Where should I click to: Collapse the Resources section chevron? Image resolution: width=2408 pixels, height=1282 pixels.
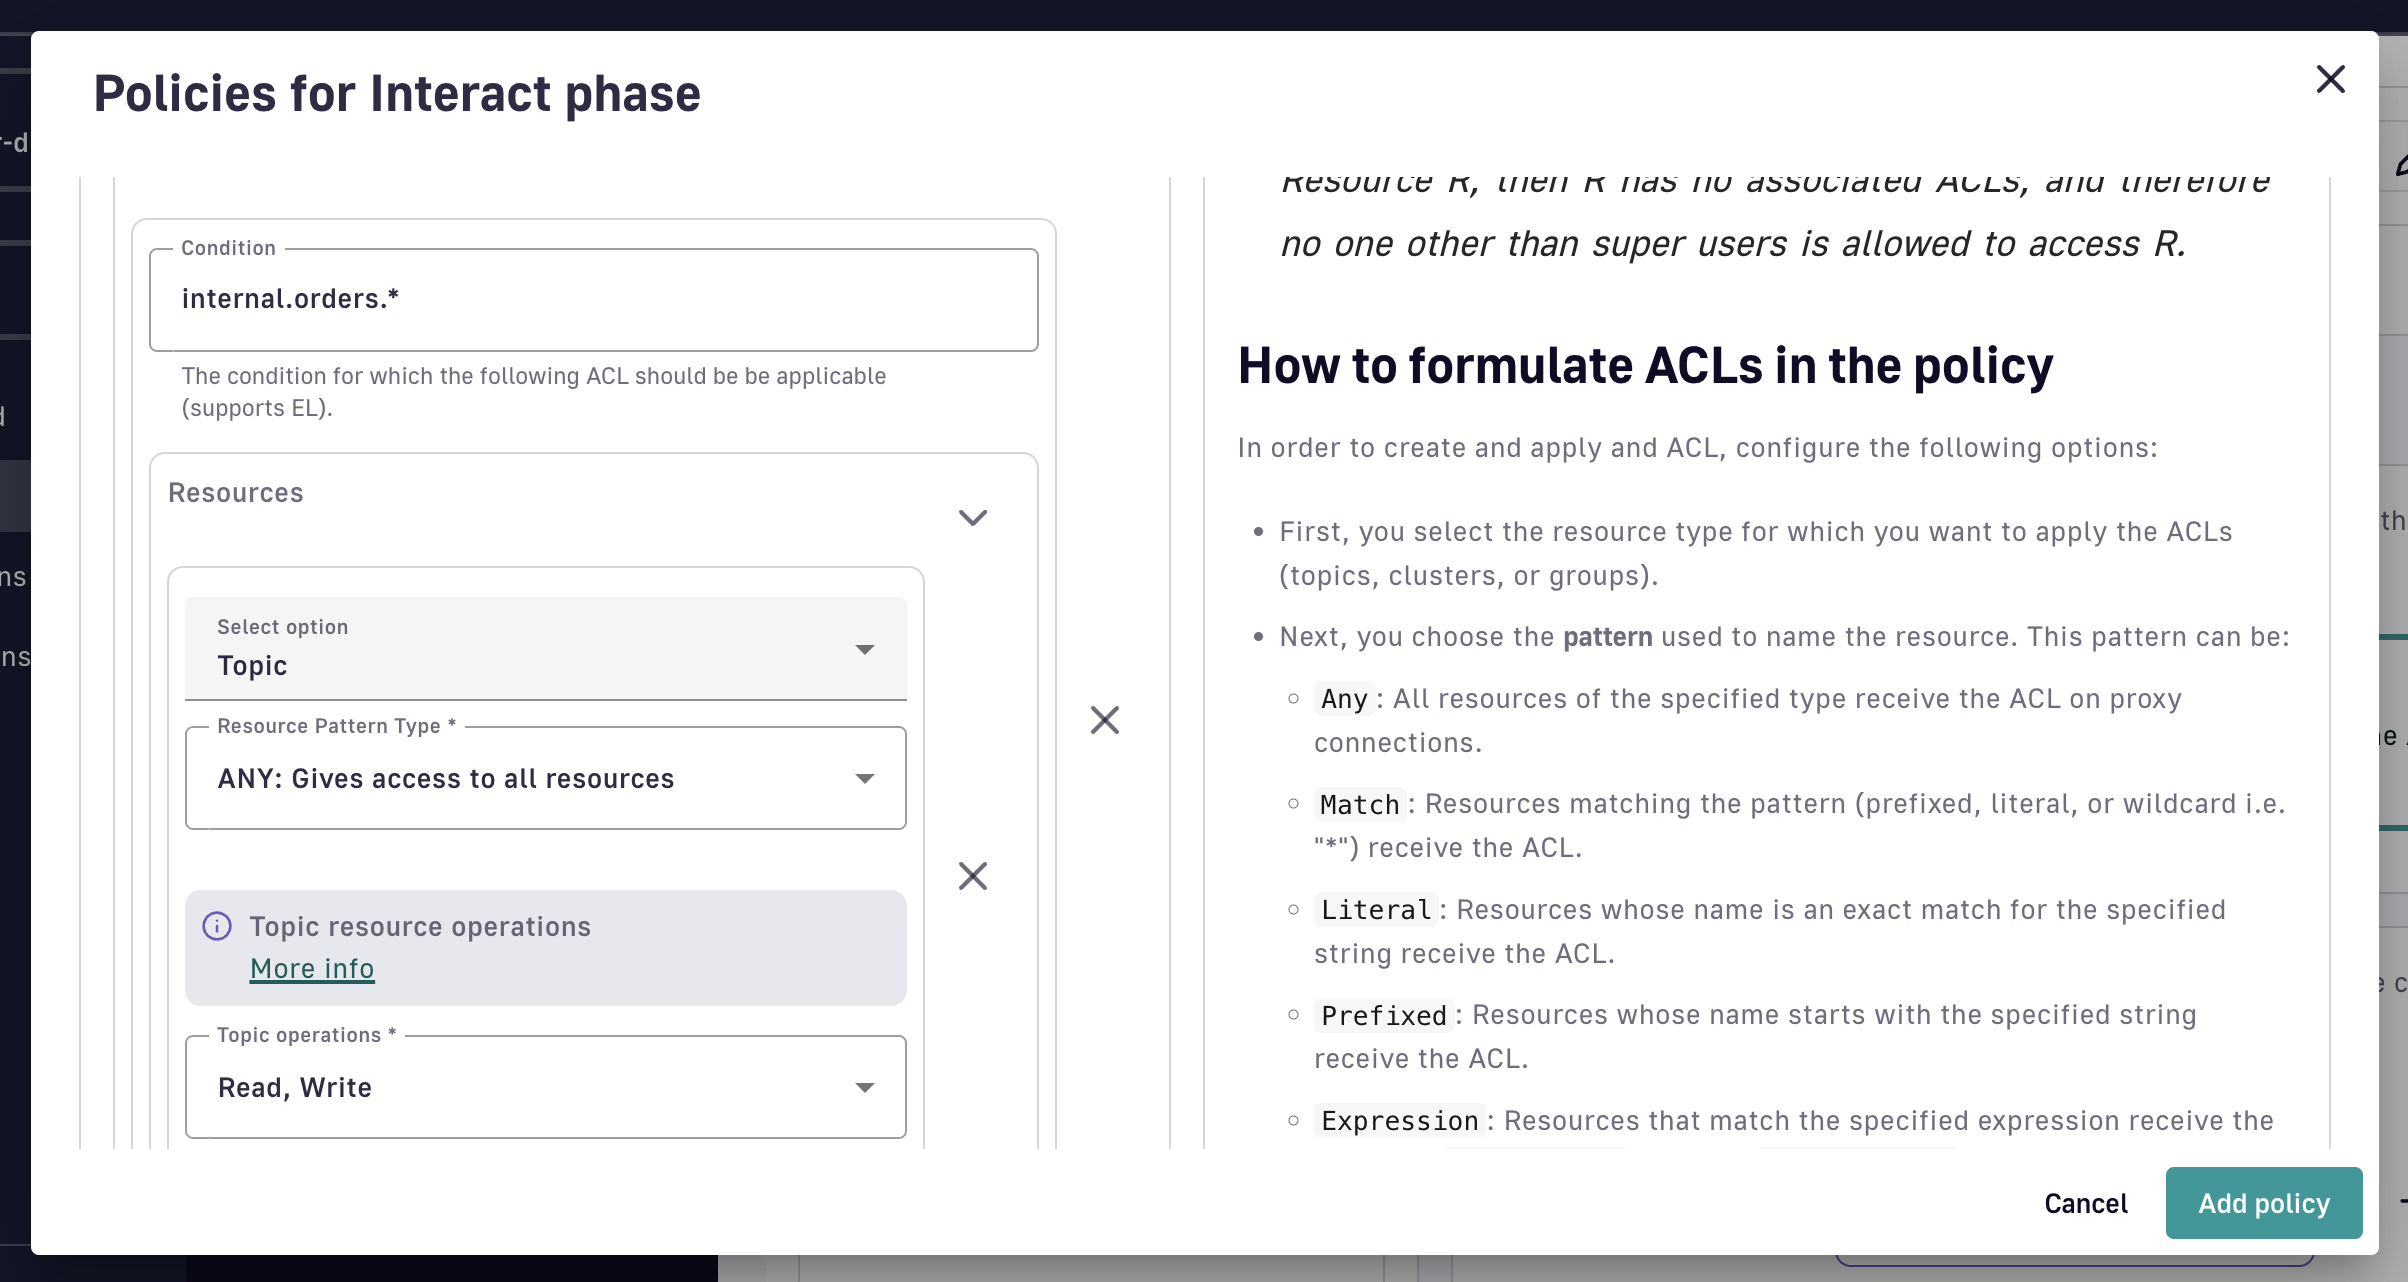click(972, 517)
